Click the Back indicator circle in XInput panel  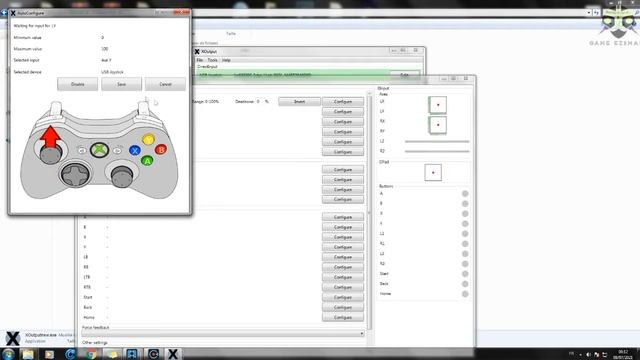[465, 284]
